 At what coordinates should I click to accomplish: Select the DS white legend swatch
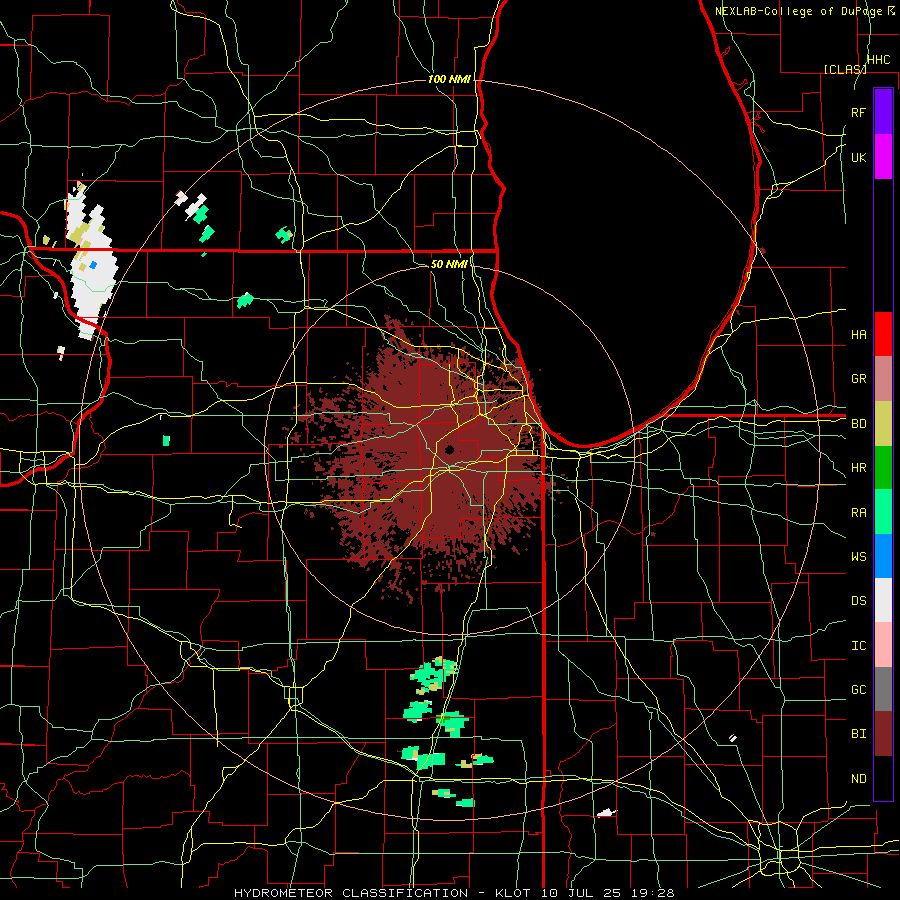pos(883,600)
